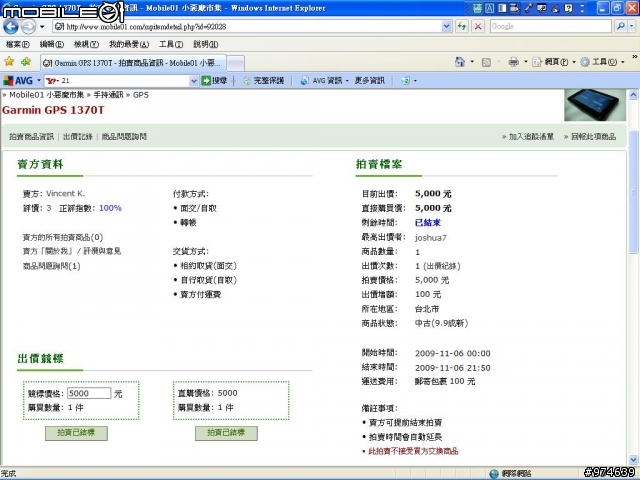Open 賣方「關於我」/評價與意見 link
This screenshot has width=640, height=480.
coord(72,251)
